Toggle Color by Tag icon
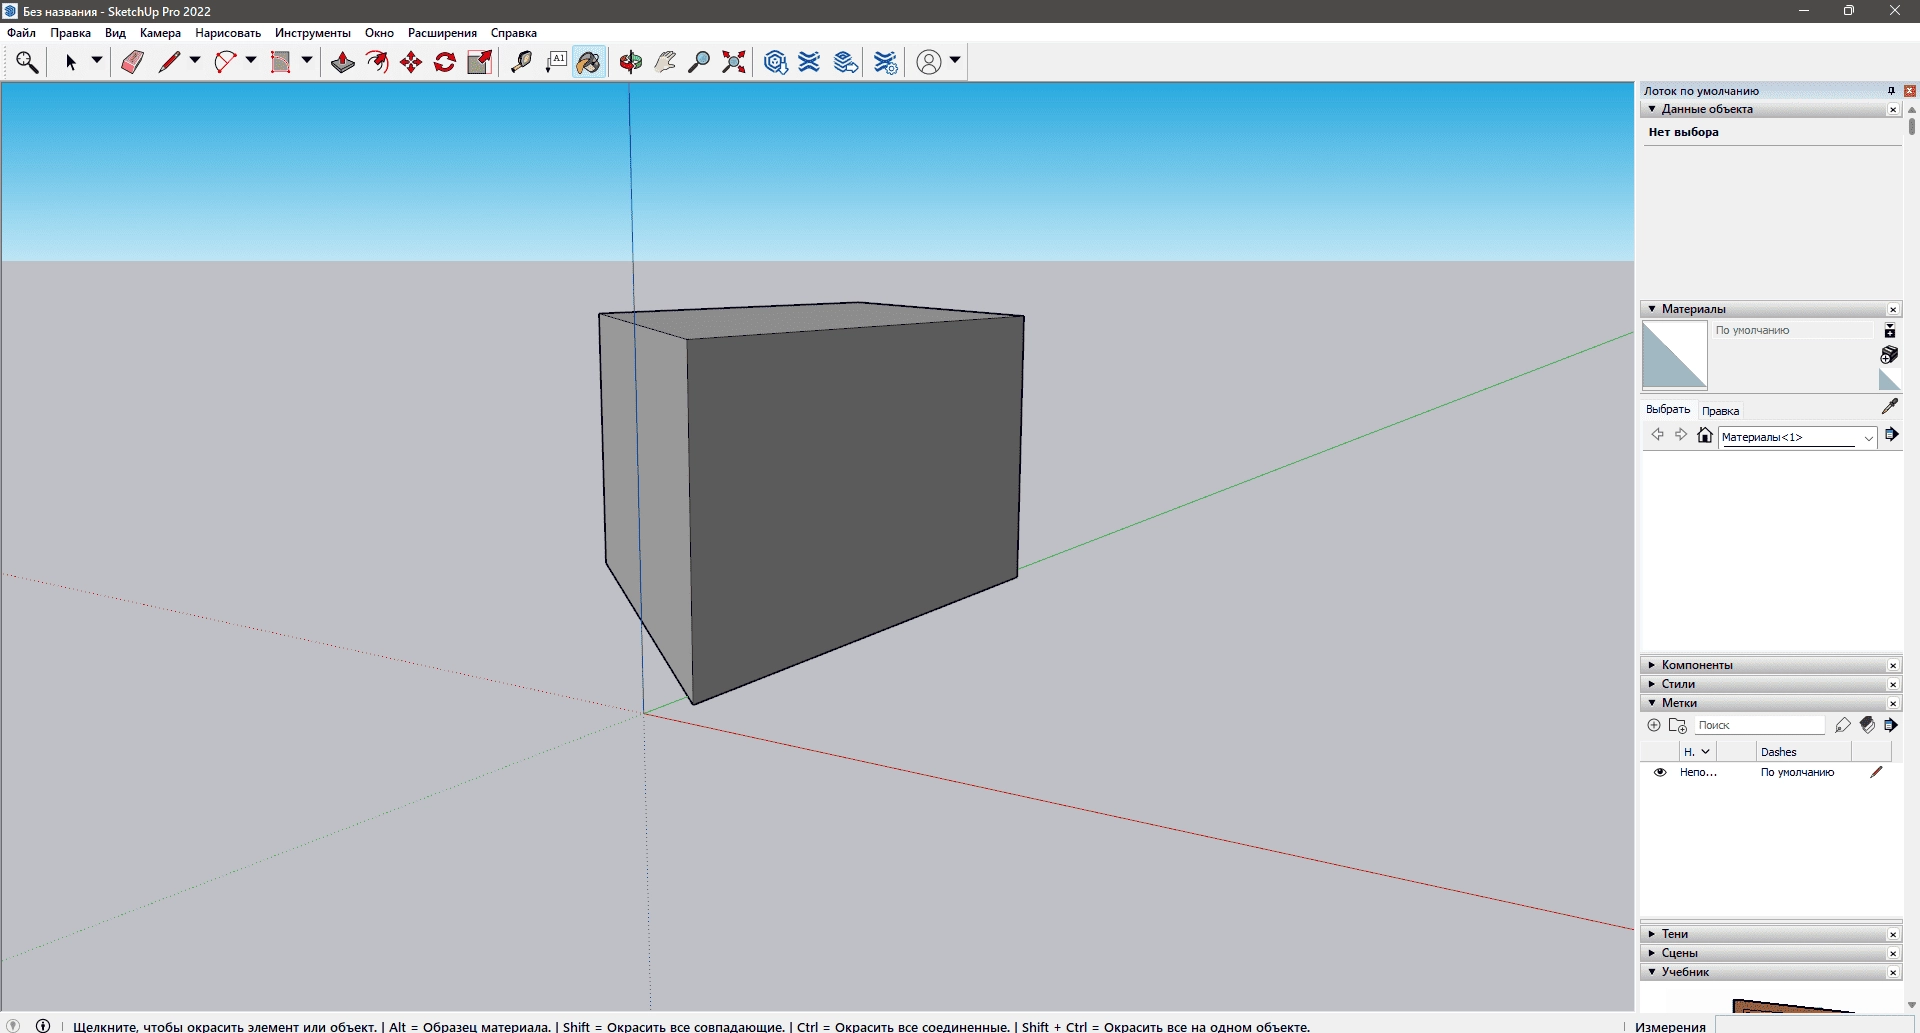 click(x=1867, y=725)
